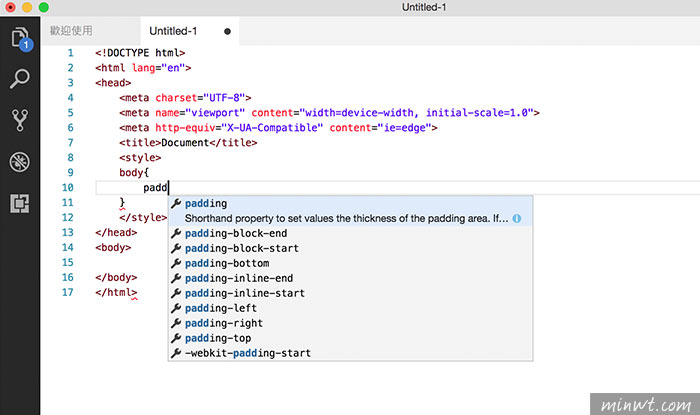700x415 pixels.
Task: Choose padding-right in the suggestion list
Action: click(350, 323)
